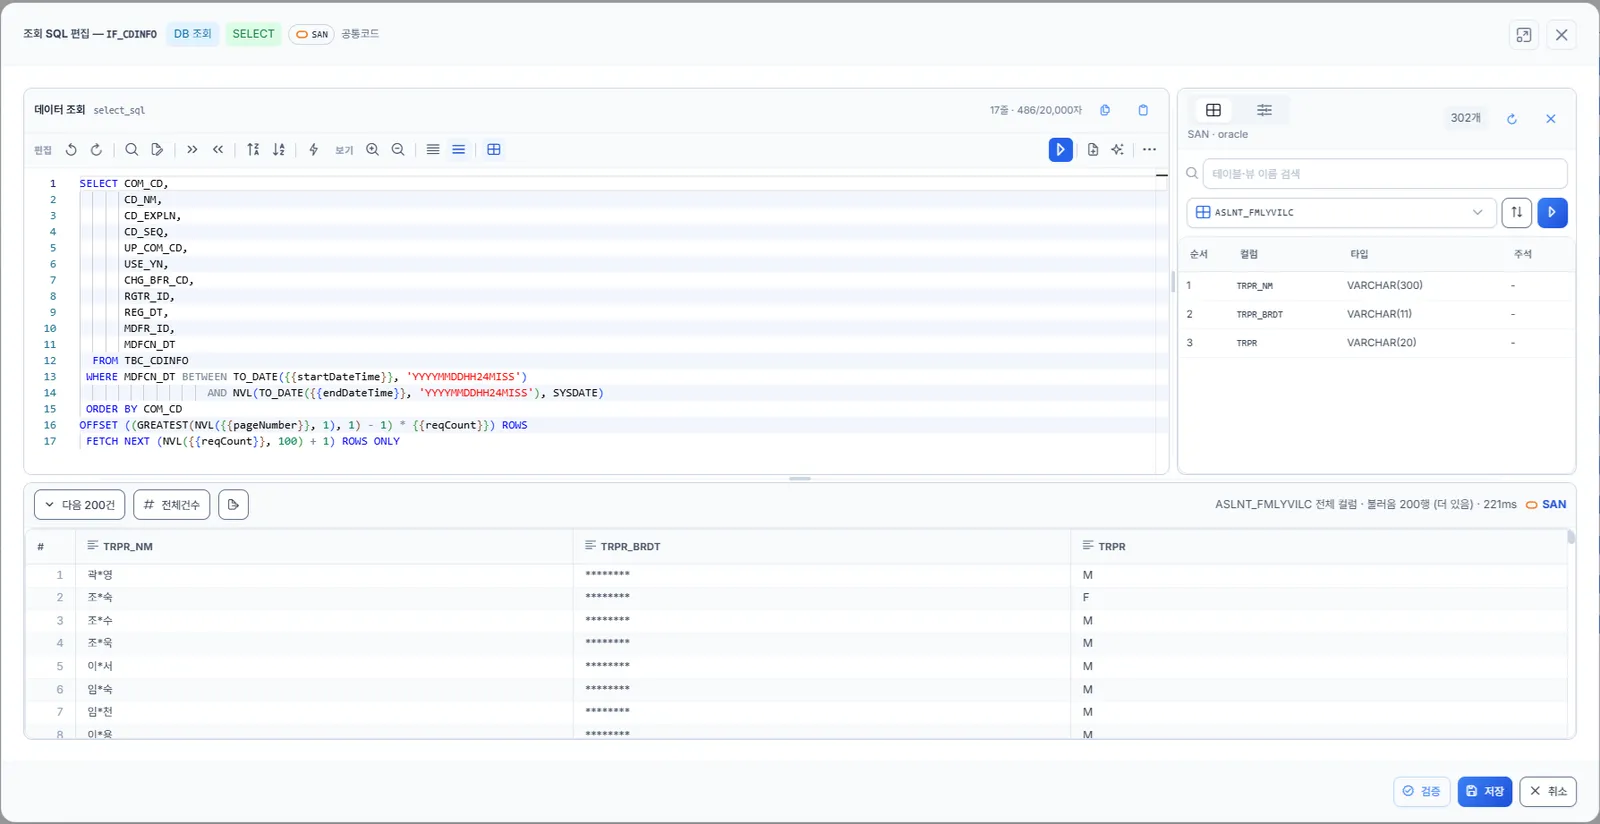The width and height of the screenshot is (1600, 824).
Task: Click the SAN link at results header right
Action: [x=1546, y=505]
